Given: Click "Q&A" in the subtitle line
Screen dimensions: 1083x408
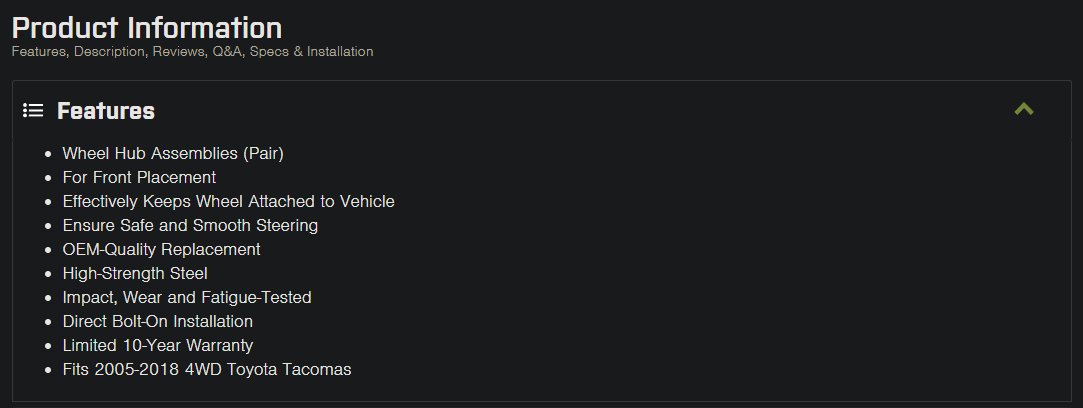Looking at the screenshot, I should (229, 52).
